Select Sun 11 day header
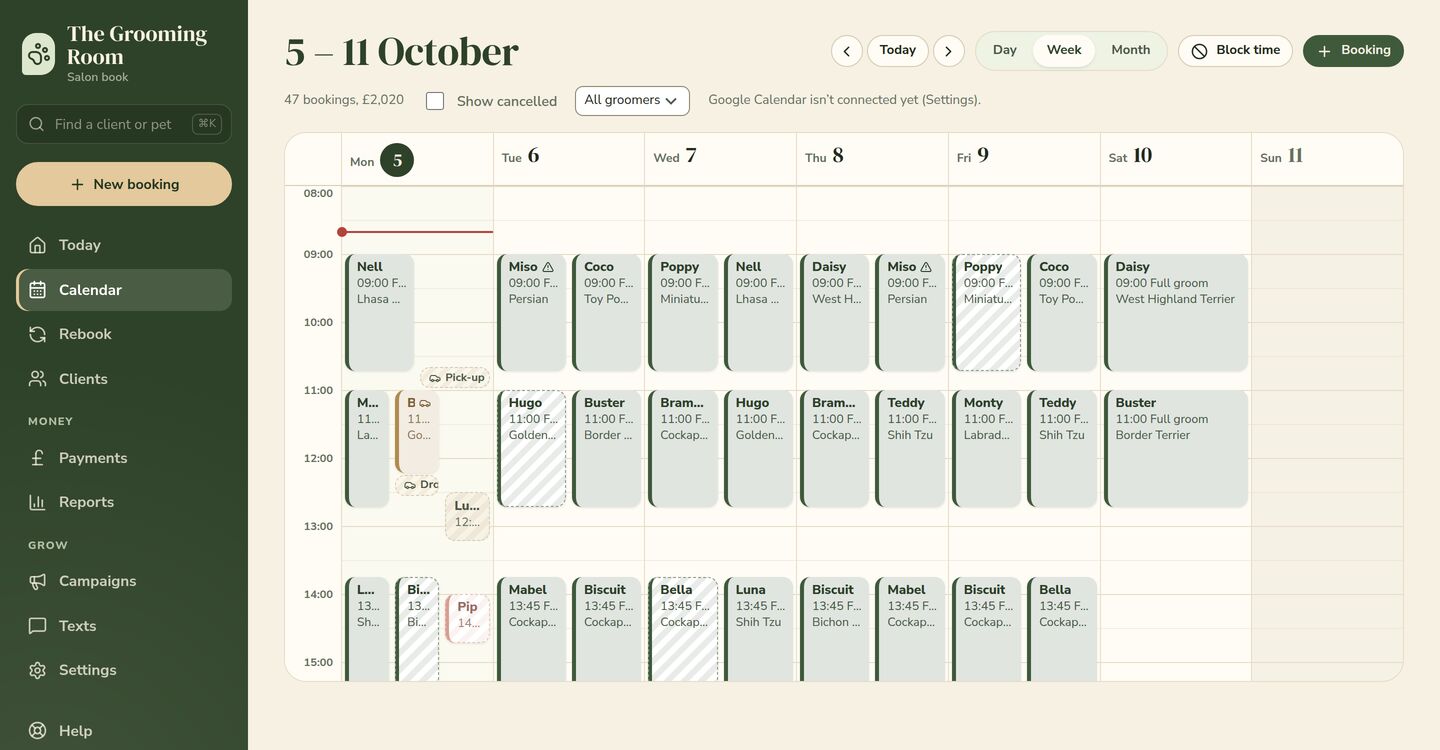 1327,160
